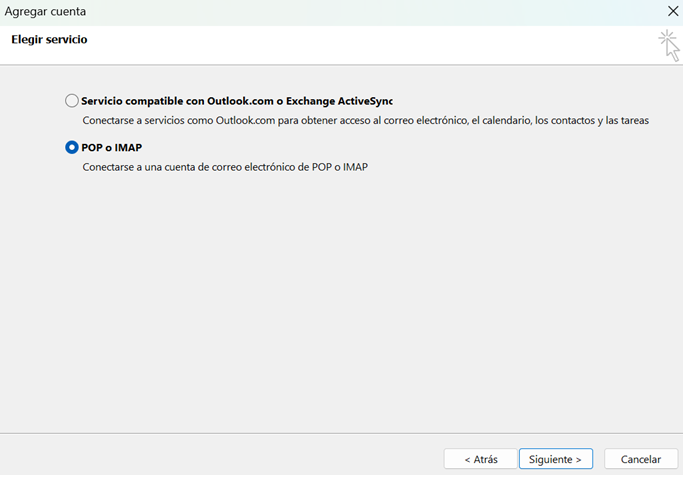
Task: Click empty space left of the Atrás button
Action: coord(220,459)
